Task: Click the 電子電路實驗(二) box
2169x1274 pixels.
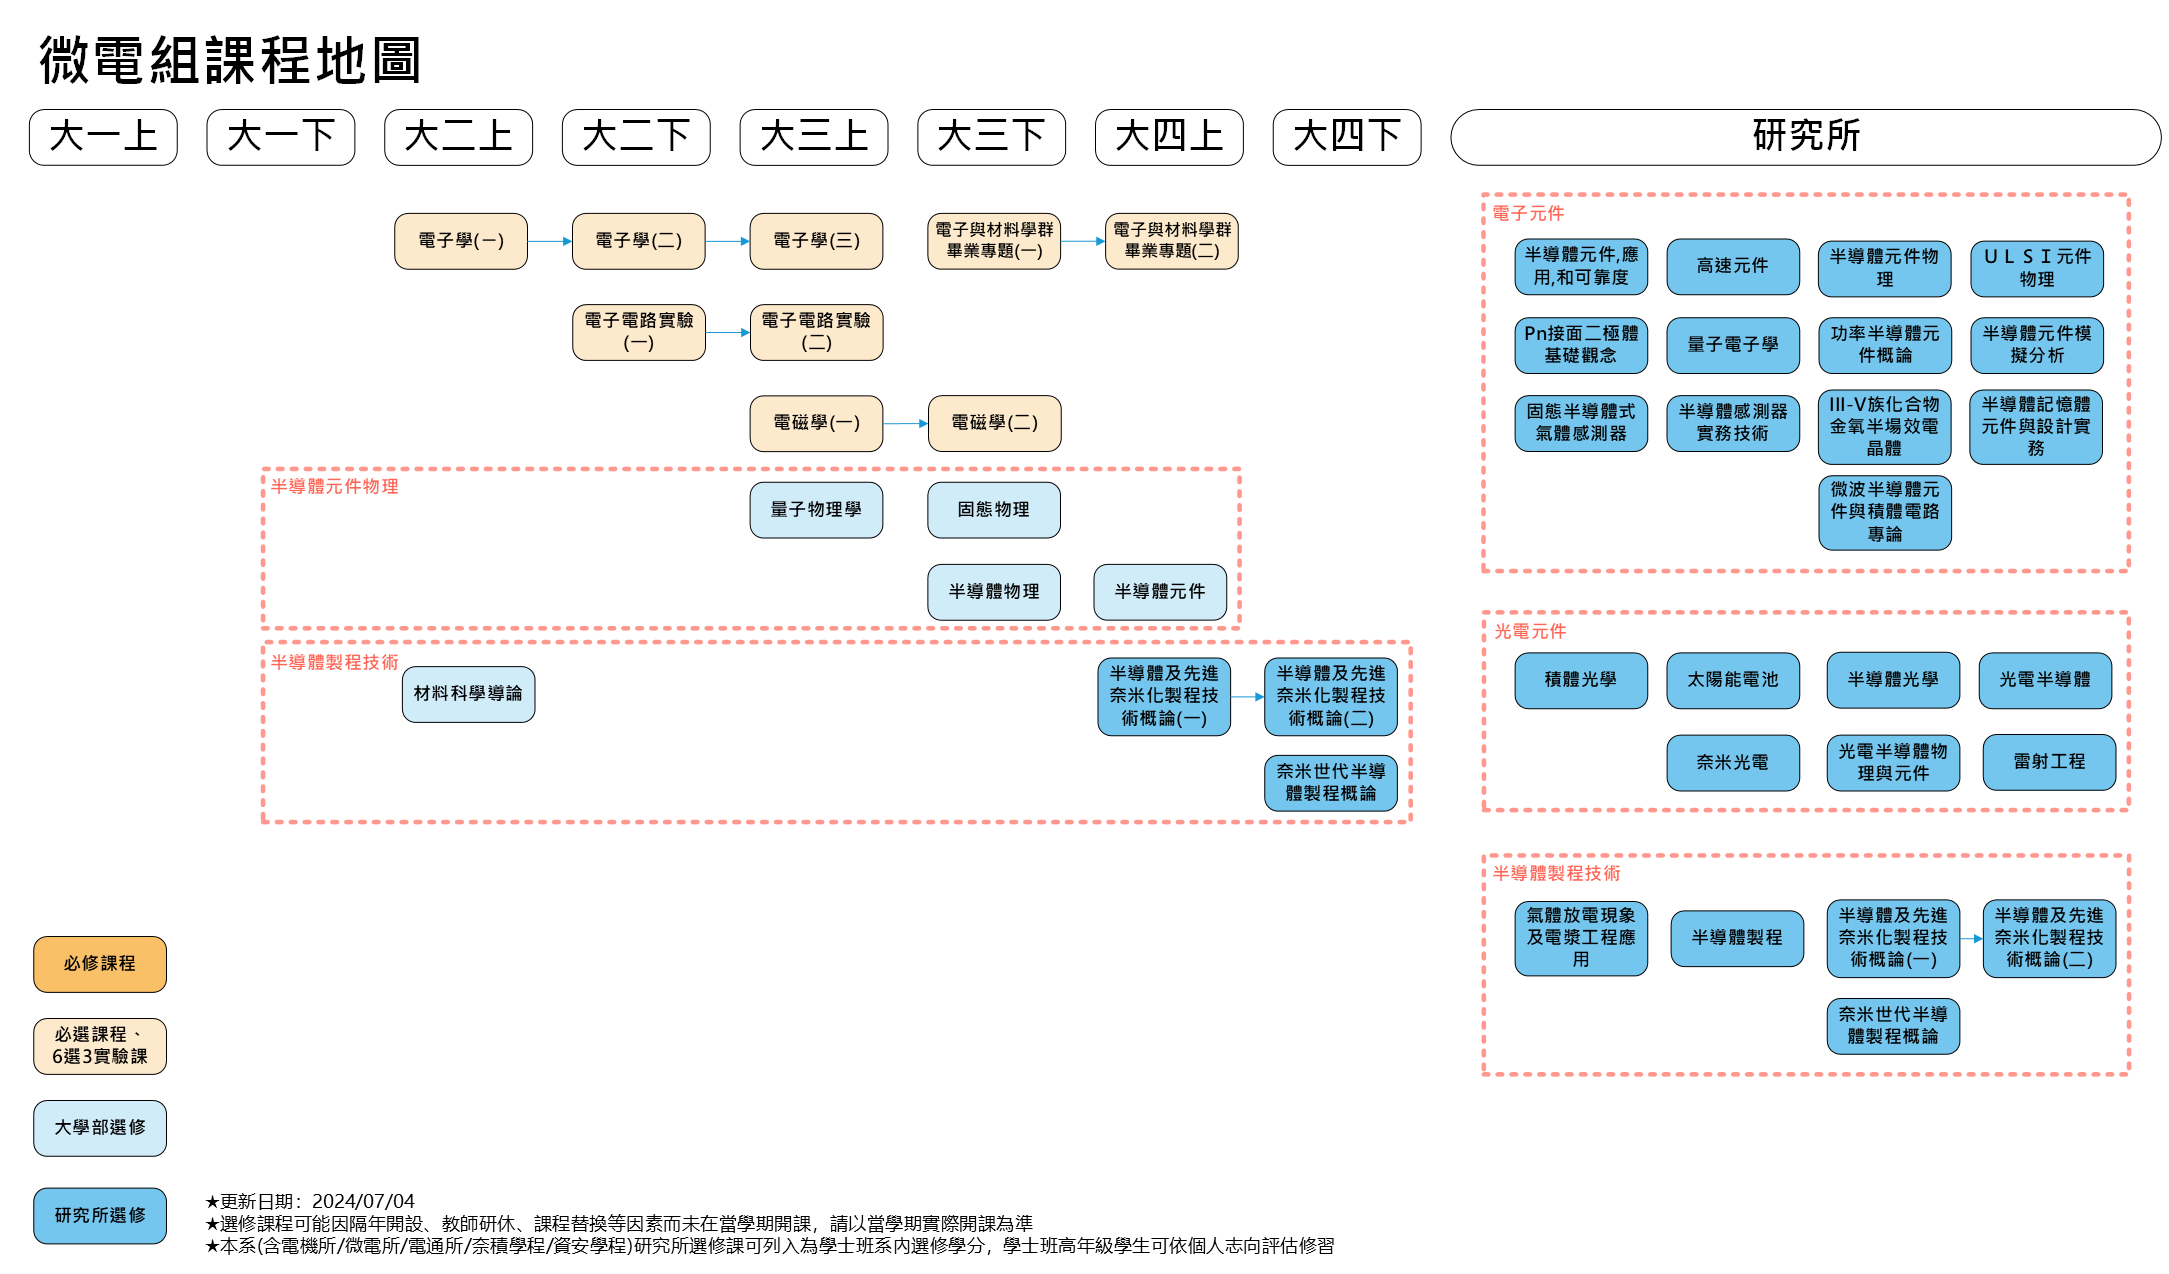Action: coord(816,332)
